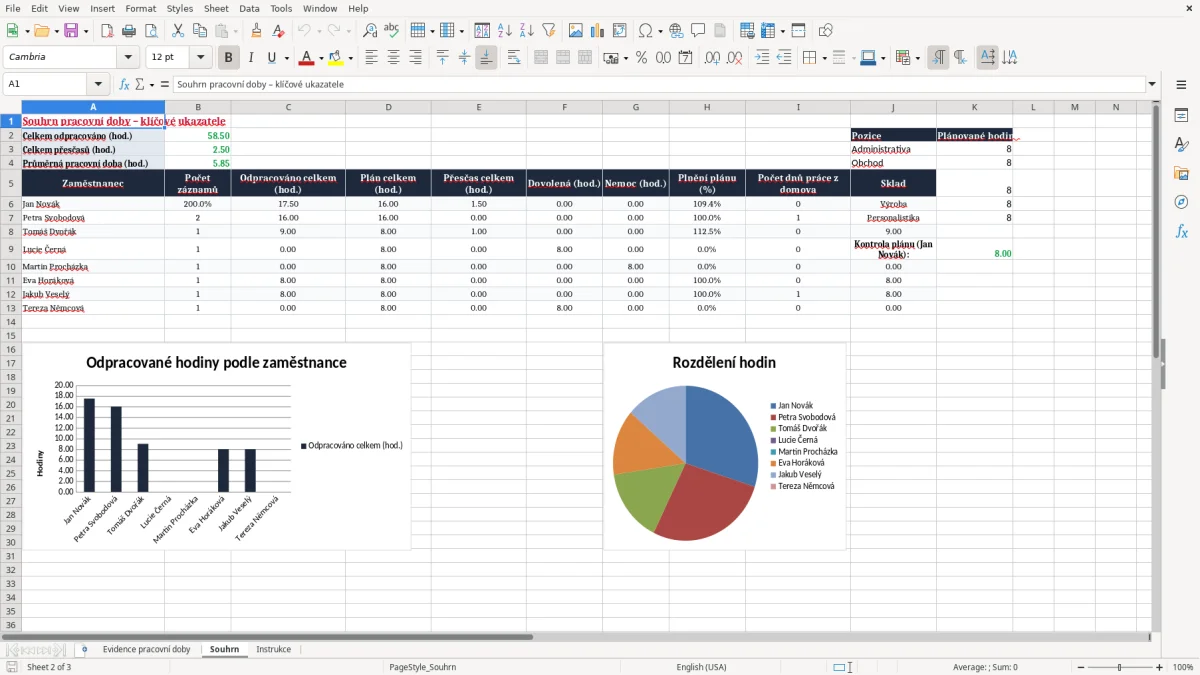Click the AutoFilter funnel icon
1200x675 pixels.
548,31
